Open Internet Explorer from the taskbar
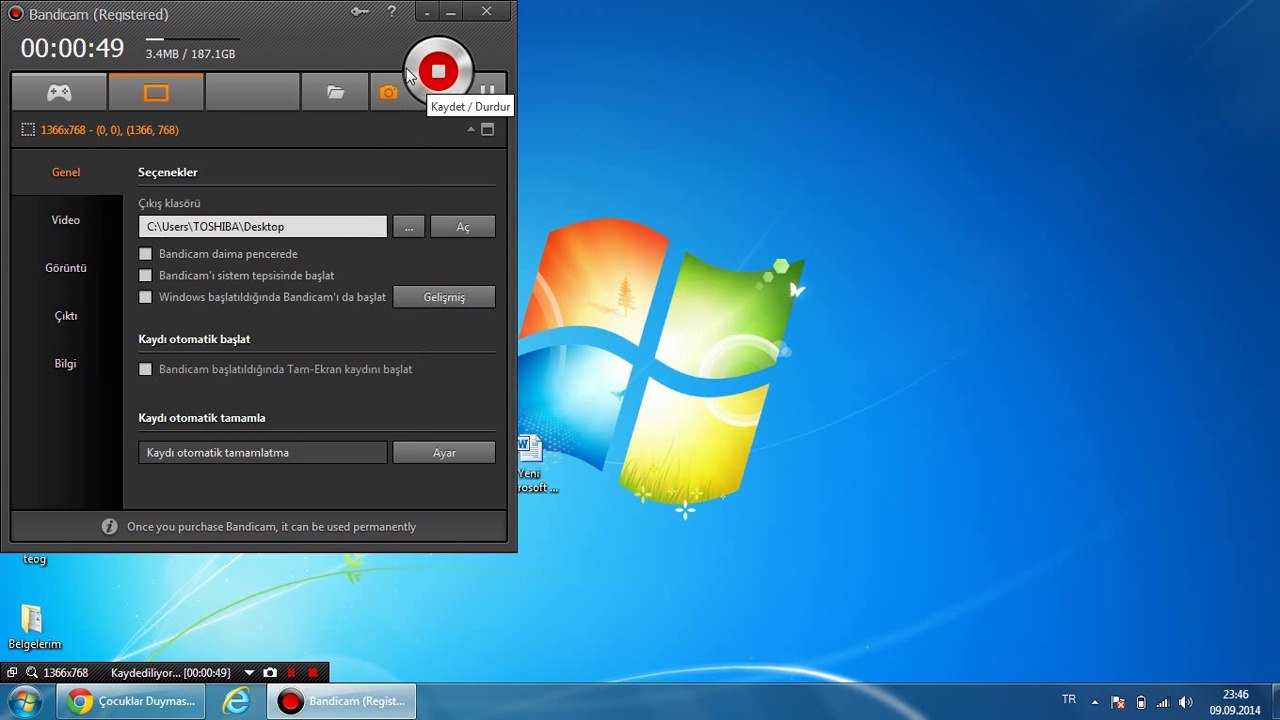1280x720 pixels. pyautogui.click(x=236, y=701)
